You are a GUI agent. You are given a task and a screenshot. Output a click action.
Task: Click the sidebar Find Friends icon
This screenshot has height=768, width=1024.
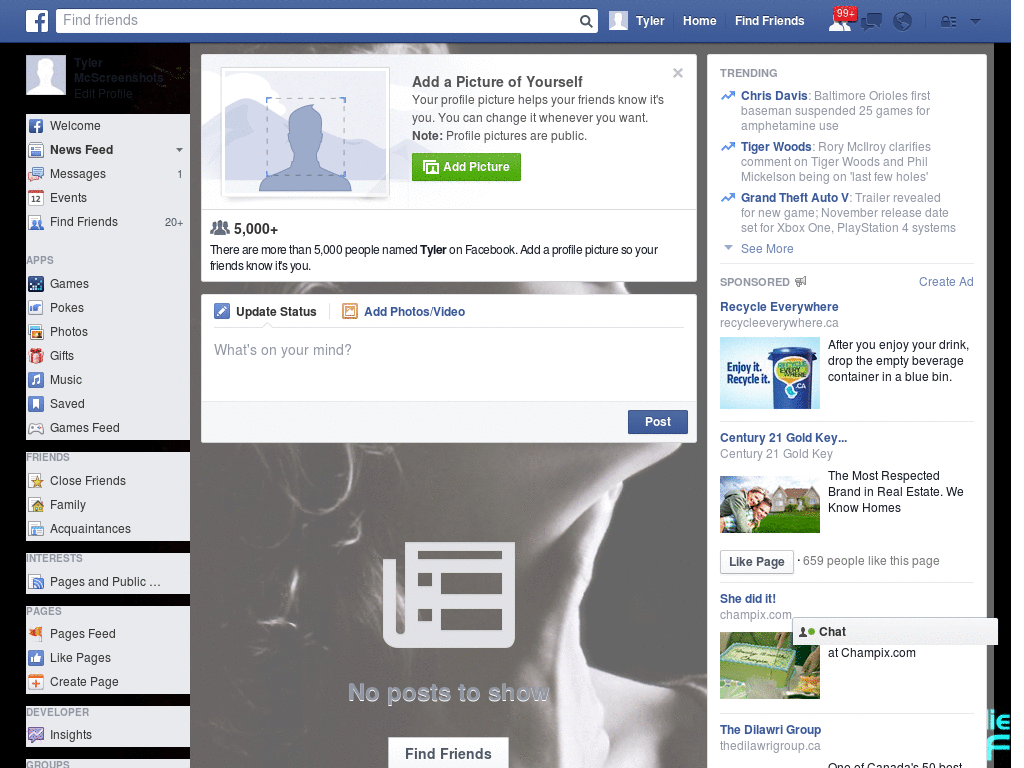(36, 223)
